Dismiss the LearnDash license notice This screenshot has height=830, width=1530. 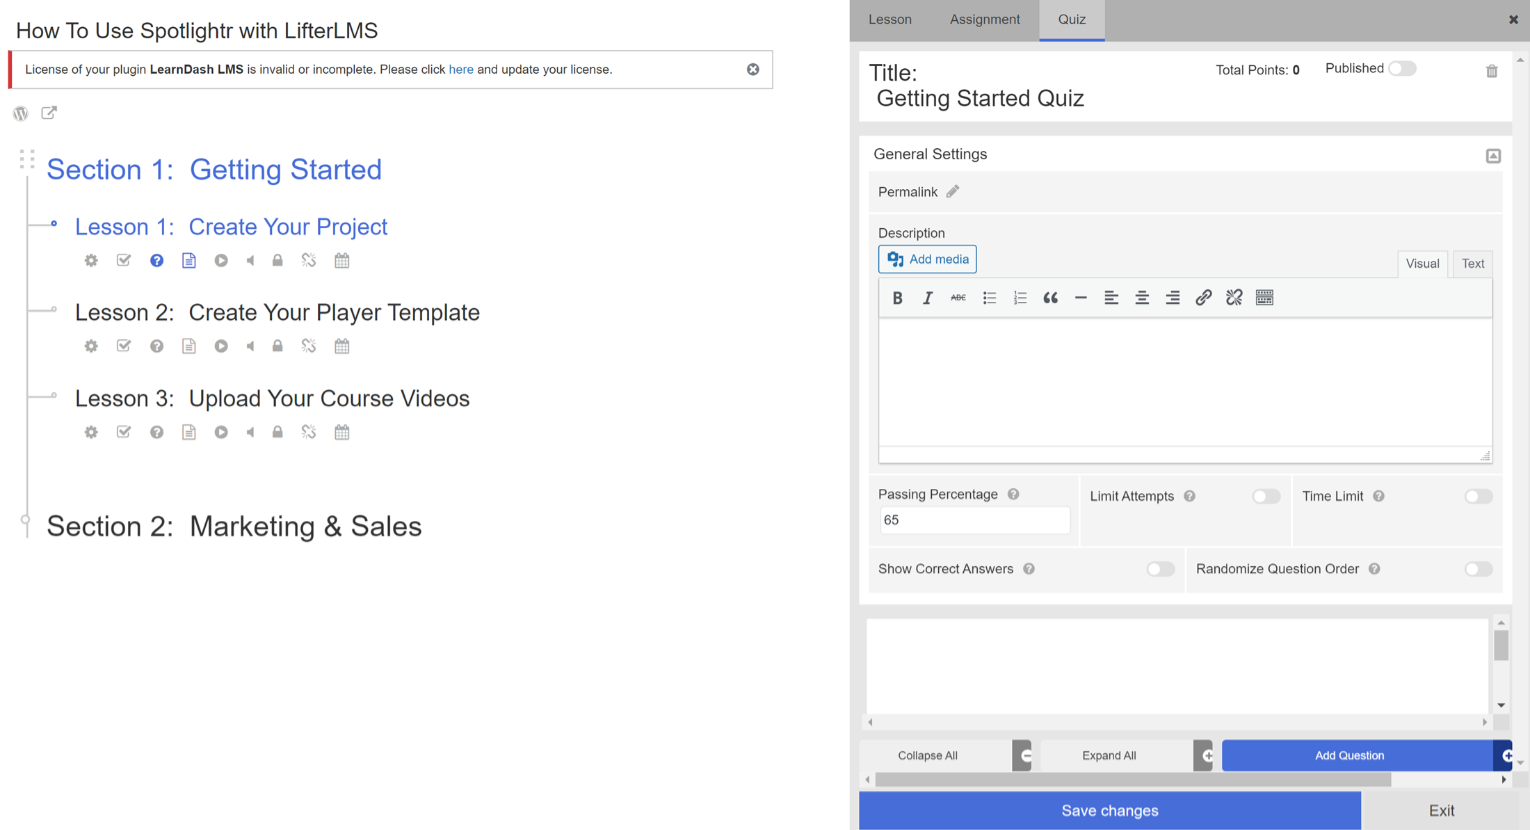point(753,70)
